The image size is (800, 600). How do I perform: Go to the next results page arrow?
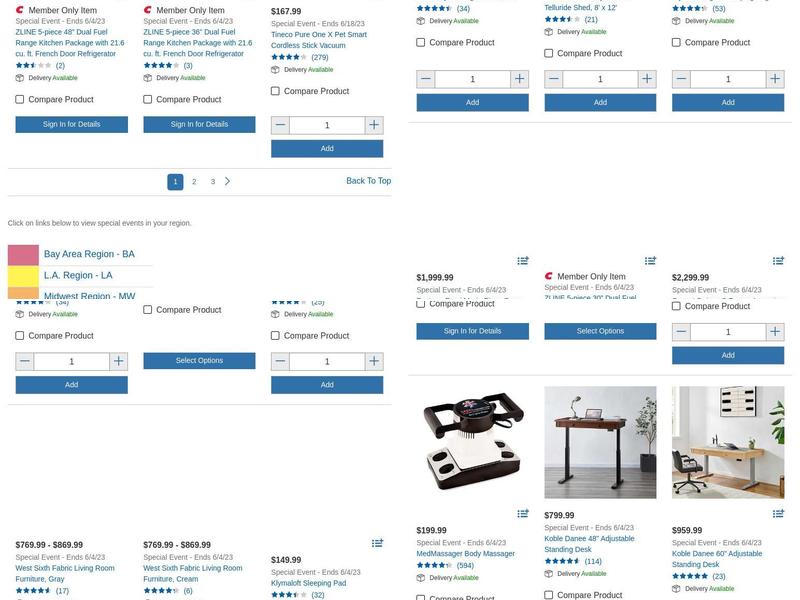[228, 181]
